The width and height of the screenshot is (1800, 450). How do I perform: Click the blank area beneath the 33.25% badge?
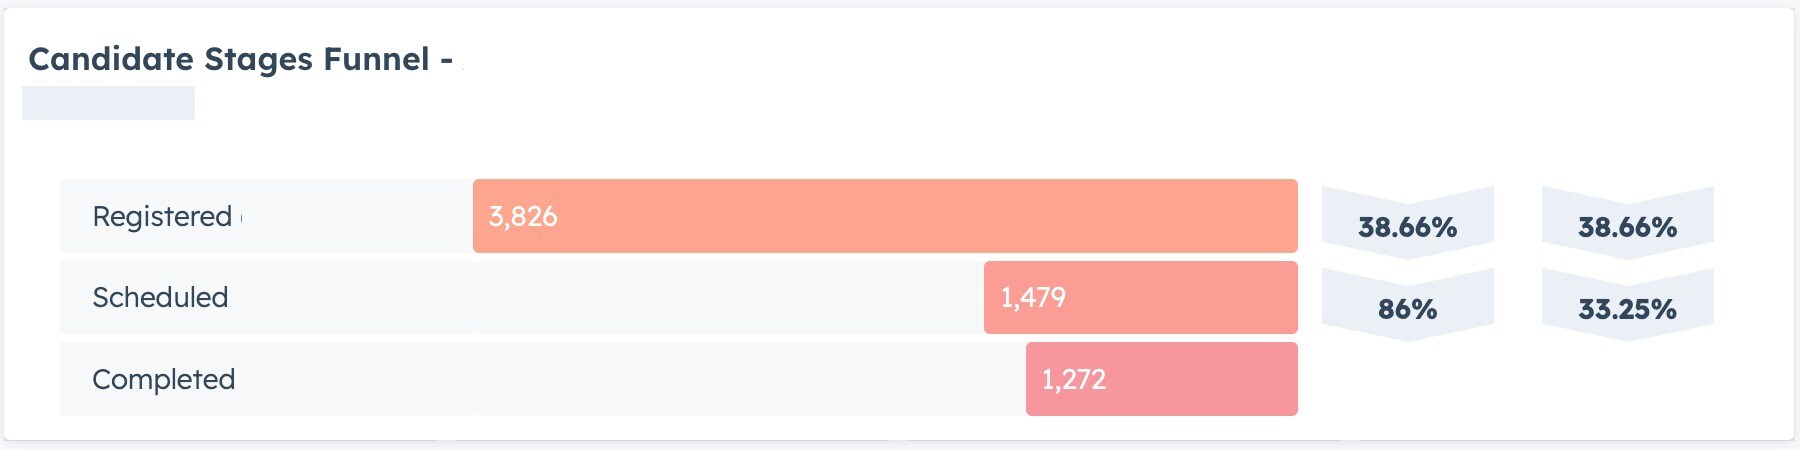pyautogui.click(x=1627, y=385)
